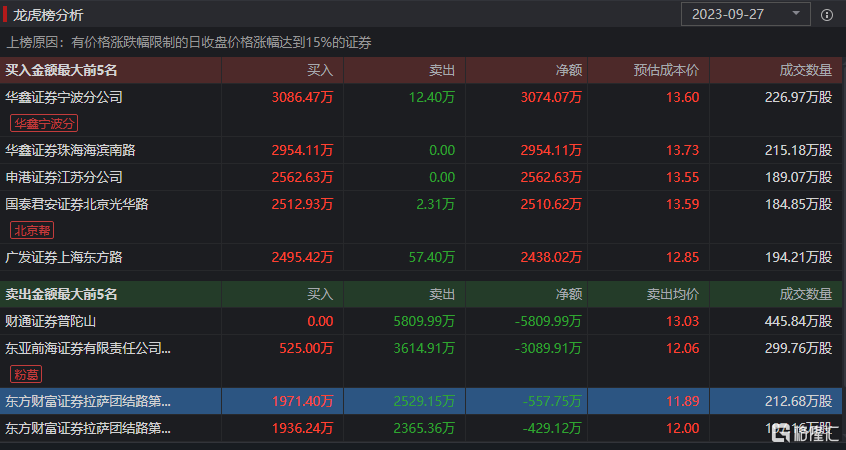Click sell amount 57.40万
This screenshot has width=846, height=450.
(432, 257)
